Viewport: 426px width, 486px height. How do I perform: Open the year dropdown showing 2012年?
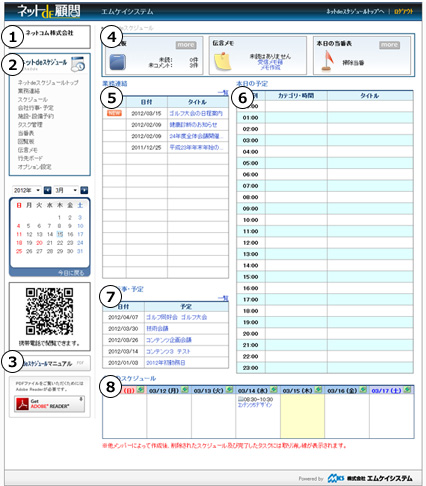tap(27, 190)
